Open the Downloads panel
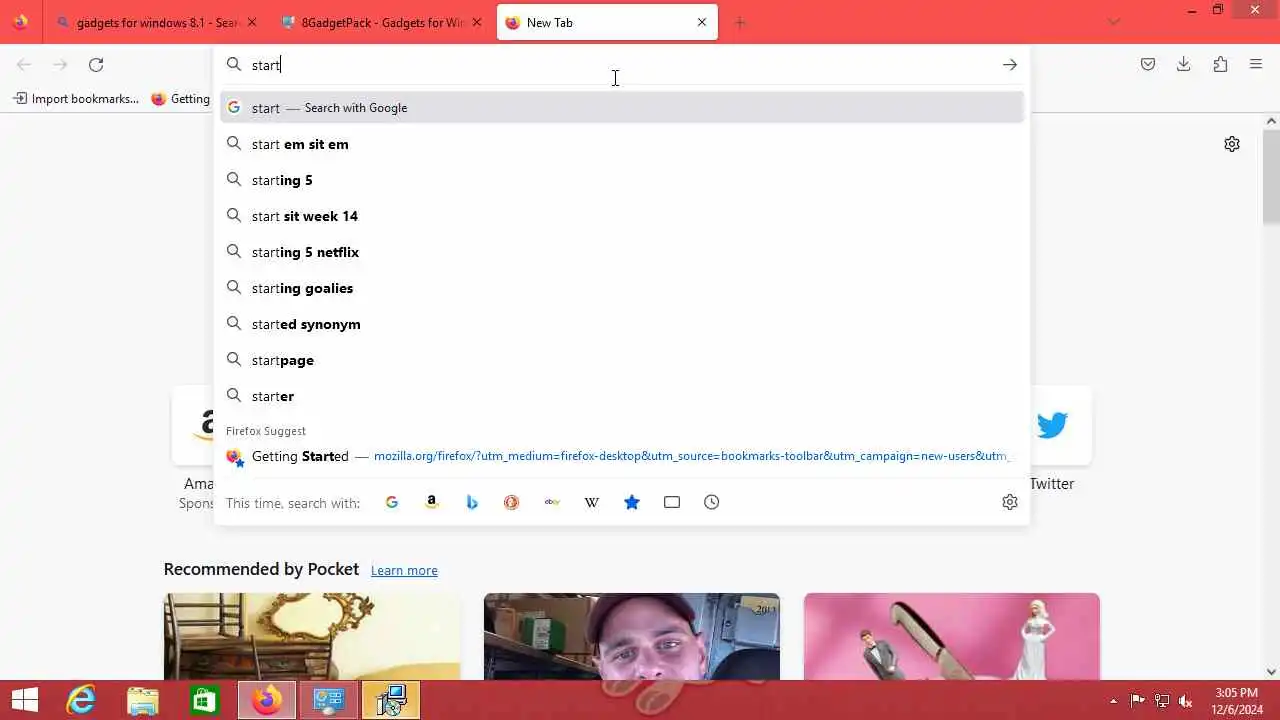Viewport: 1280px width, 720px height. point(1184,65)
